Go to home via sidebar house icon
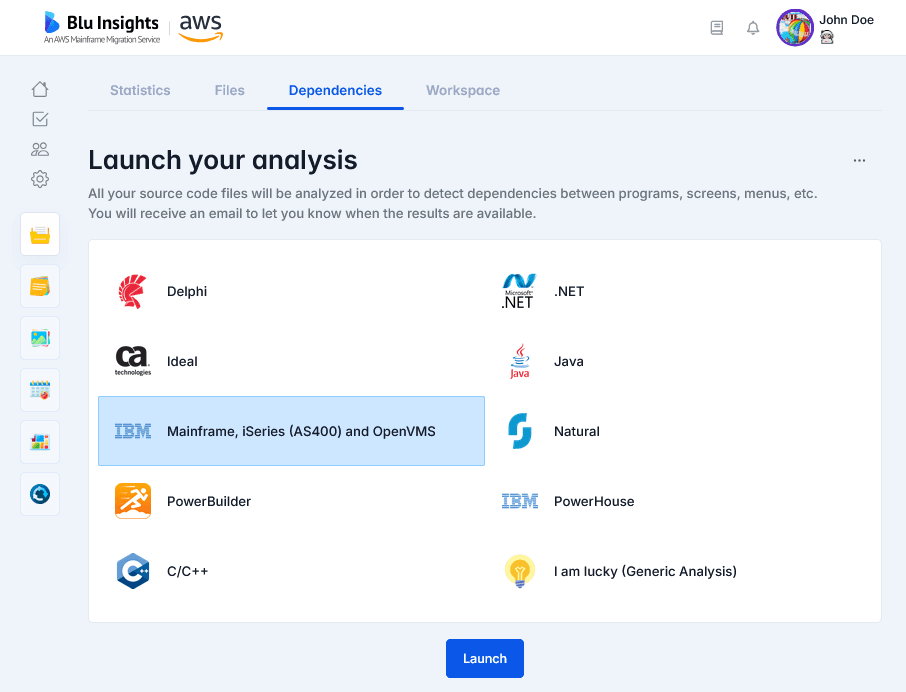This screenshot has height=692, width=906. pyautogui.click(x=40, y=89)
